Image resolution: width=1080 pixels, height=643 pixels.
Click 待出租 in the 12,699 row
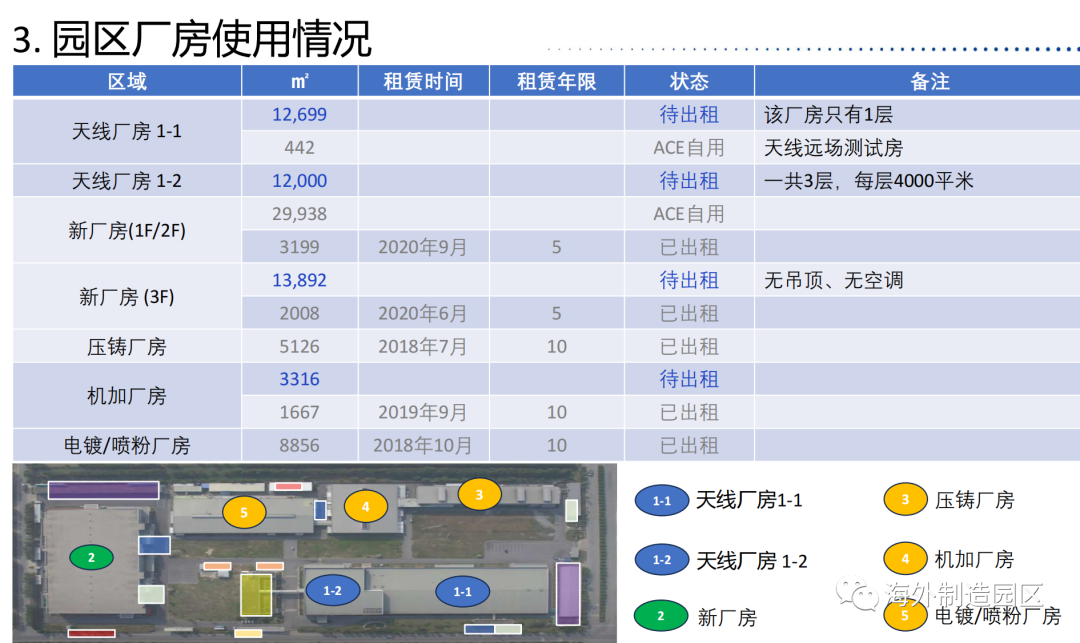tap(689, 114)
